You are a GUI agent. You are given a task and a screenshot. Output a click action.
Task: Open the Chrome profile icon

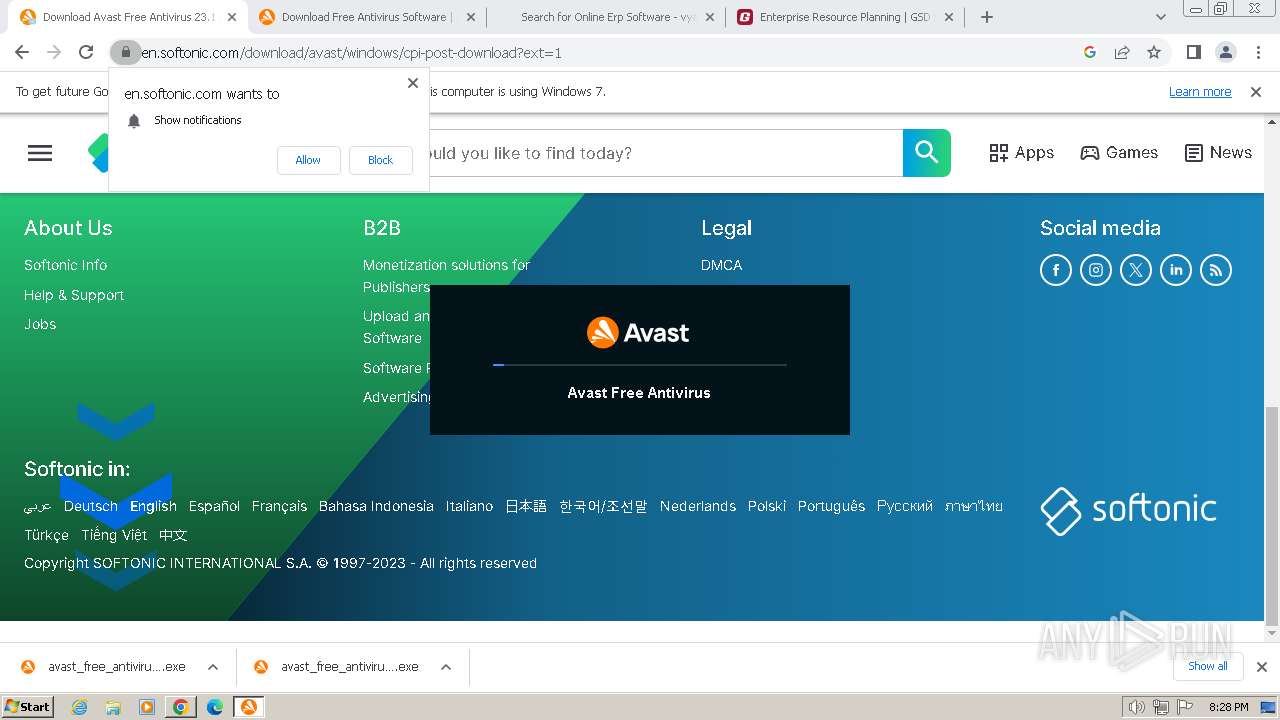[x=1226, y=52]
